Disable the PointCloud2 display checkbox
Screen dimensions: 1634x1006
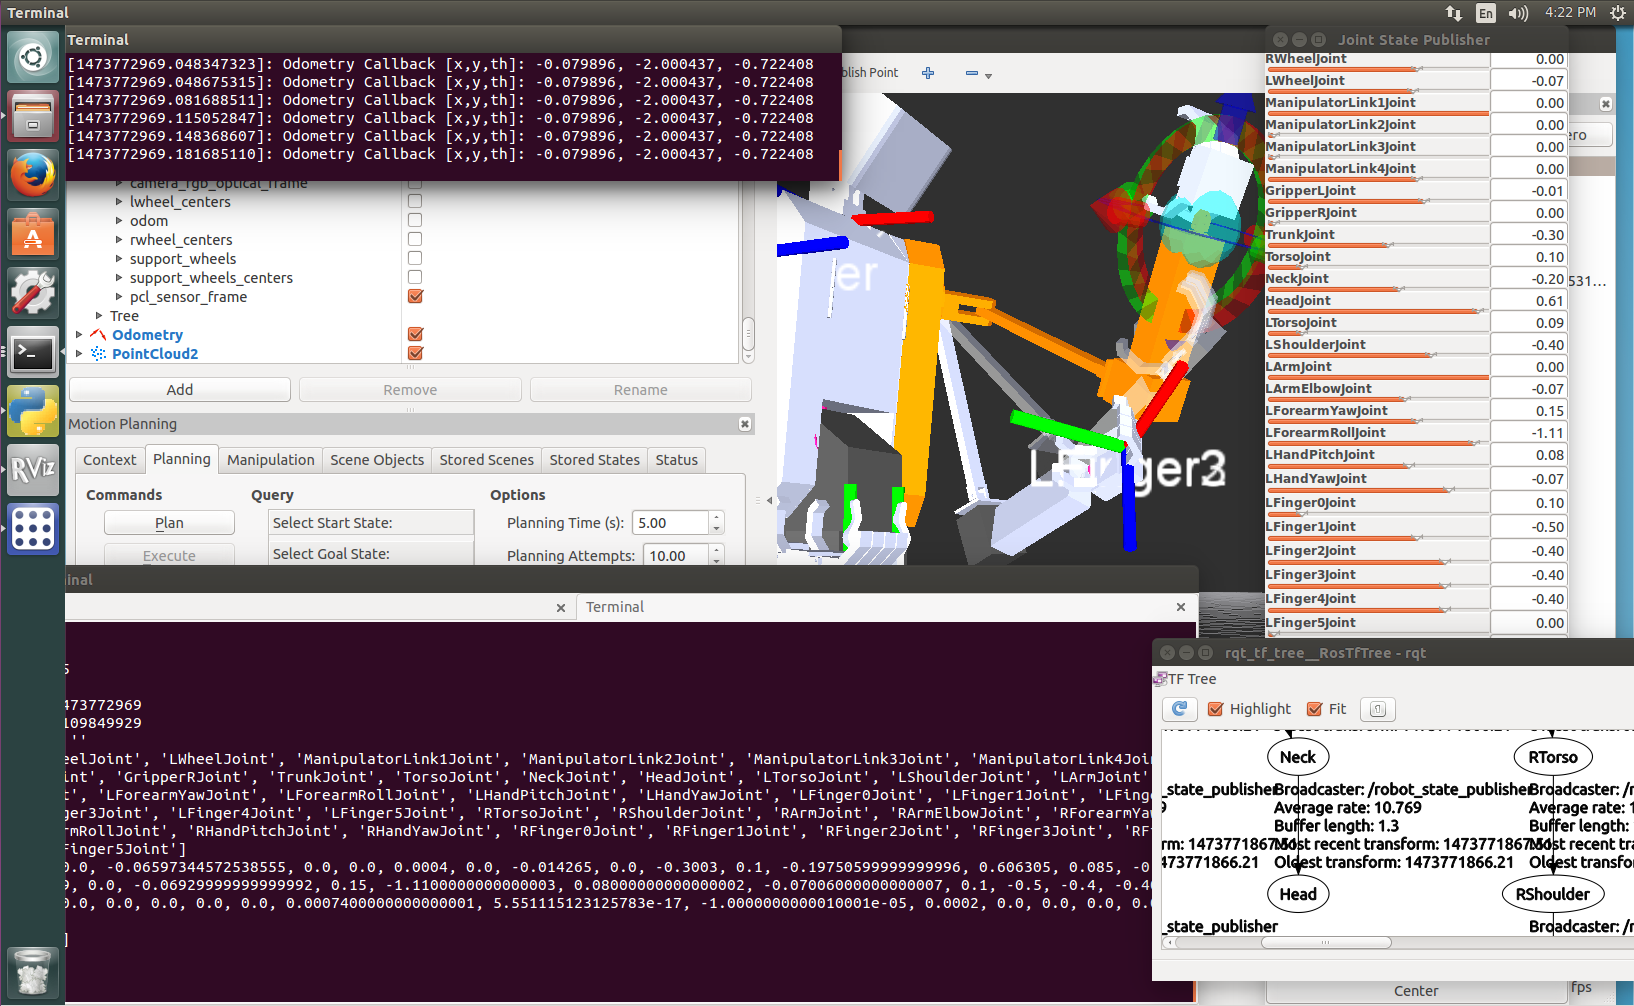click(415, 354)
